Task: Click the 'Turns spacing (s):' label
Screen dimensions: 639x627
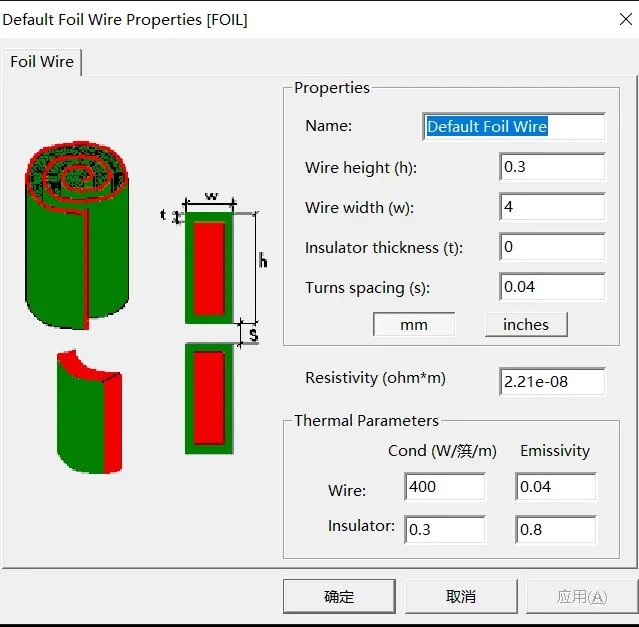Action: pos(368,288)
